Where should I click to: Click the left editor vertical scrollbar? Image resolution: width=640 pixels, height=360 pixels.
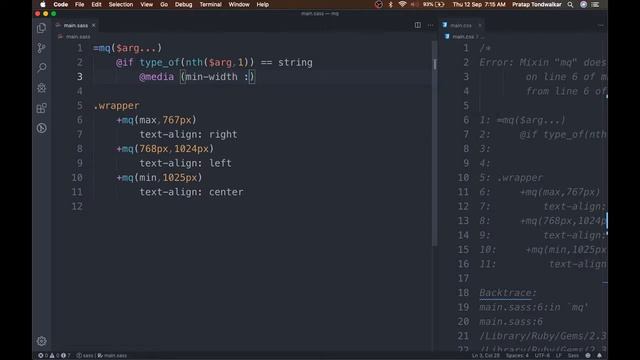point(435,143)
